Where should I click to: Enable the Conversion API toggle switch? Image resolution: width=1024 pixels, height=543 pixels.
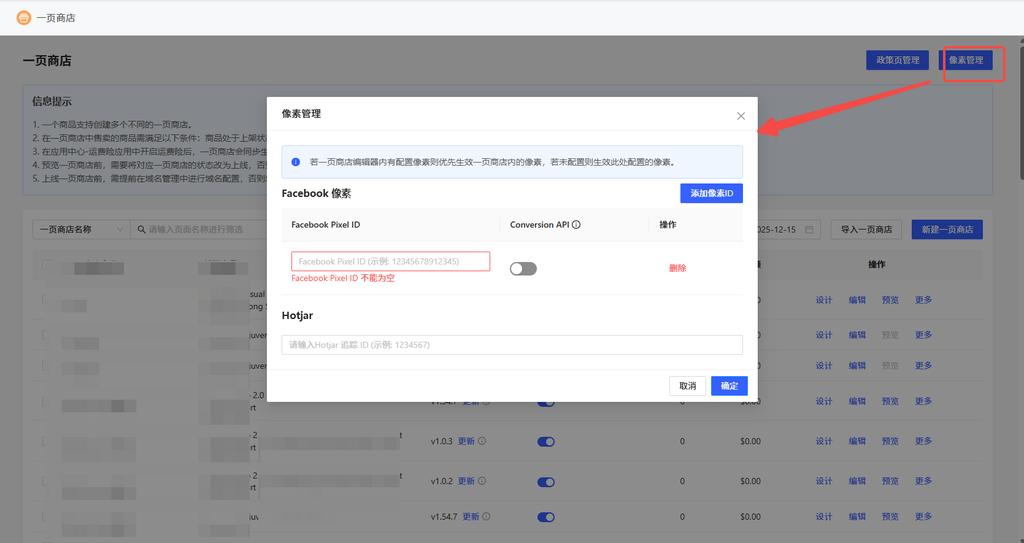pyautogui.click(x=523, y=268)
